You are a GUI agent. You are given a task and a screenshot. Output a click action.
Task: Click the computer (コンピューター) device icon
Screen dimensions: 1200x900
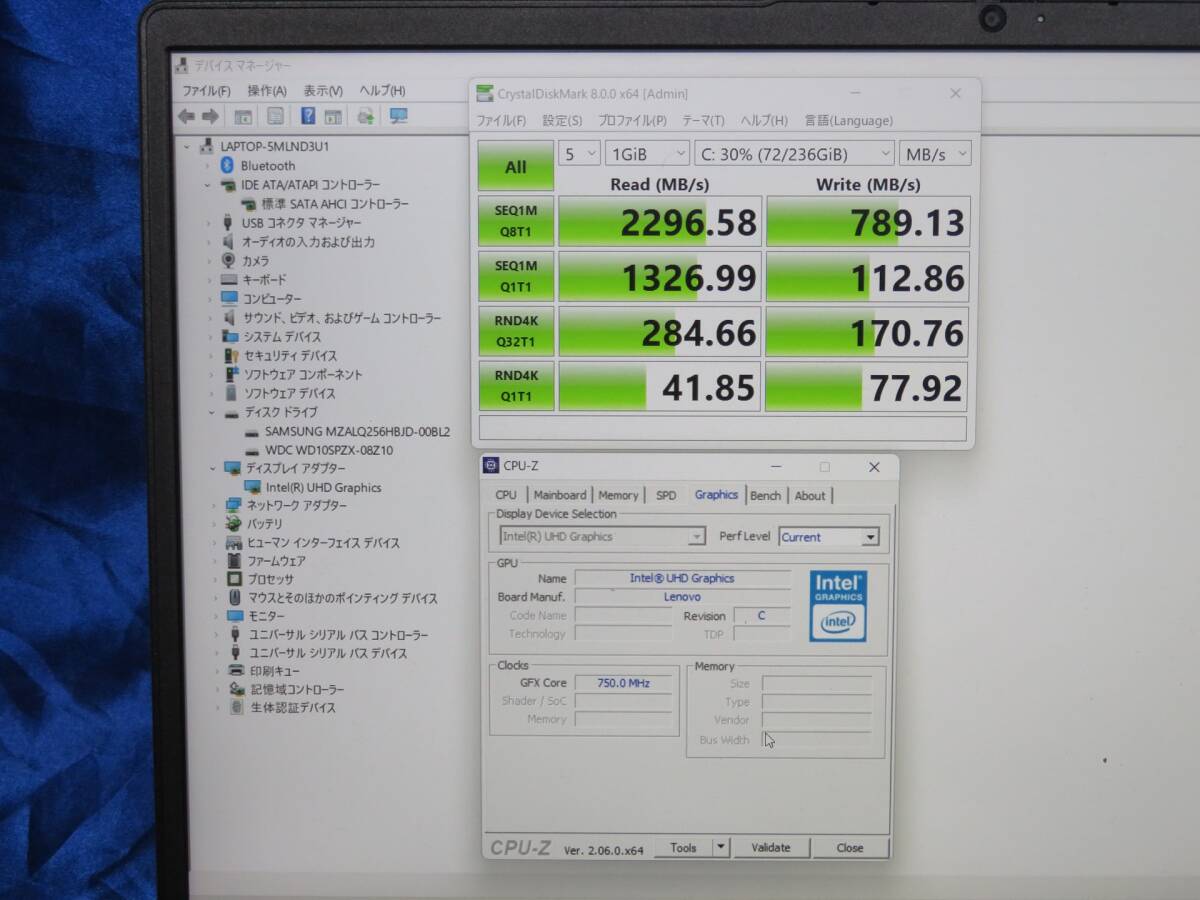coord(229,298)
